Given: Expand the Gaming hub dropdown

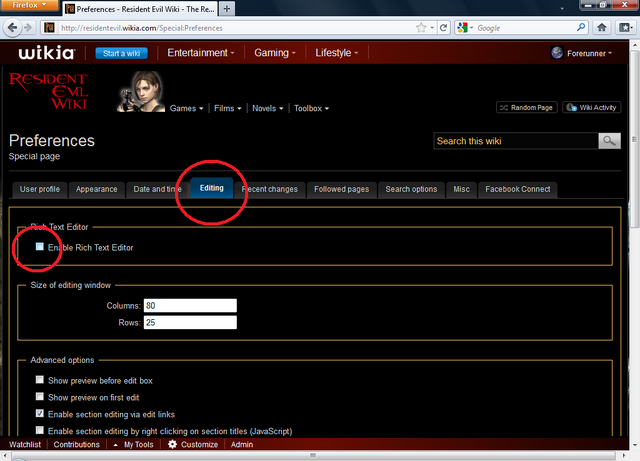Looking at the screenshot, I should pos(275,53).
